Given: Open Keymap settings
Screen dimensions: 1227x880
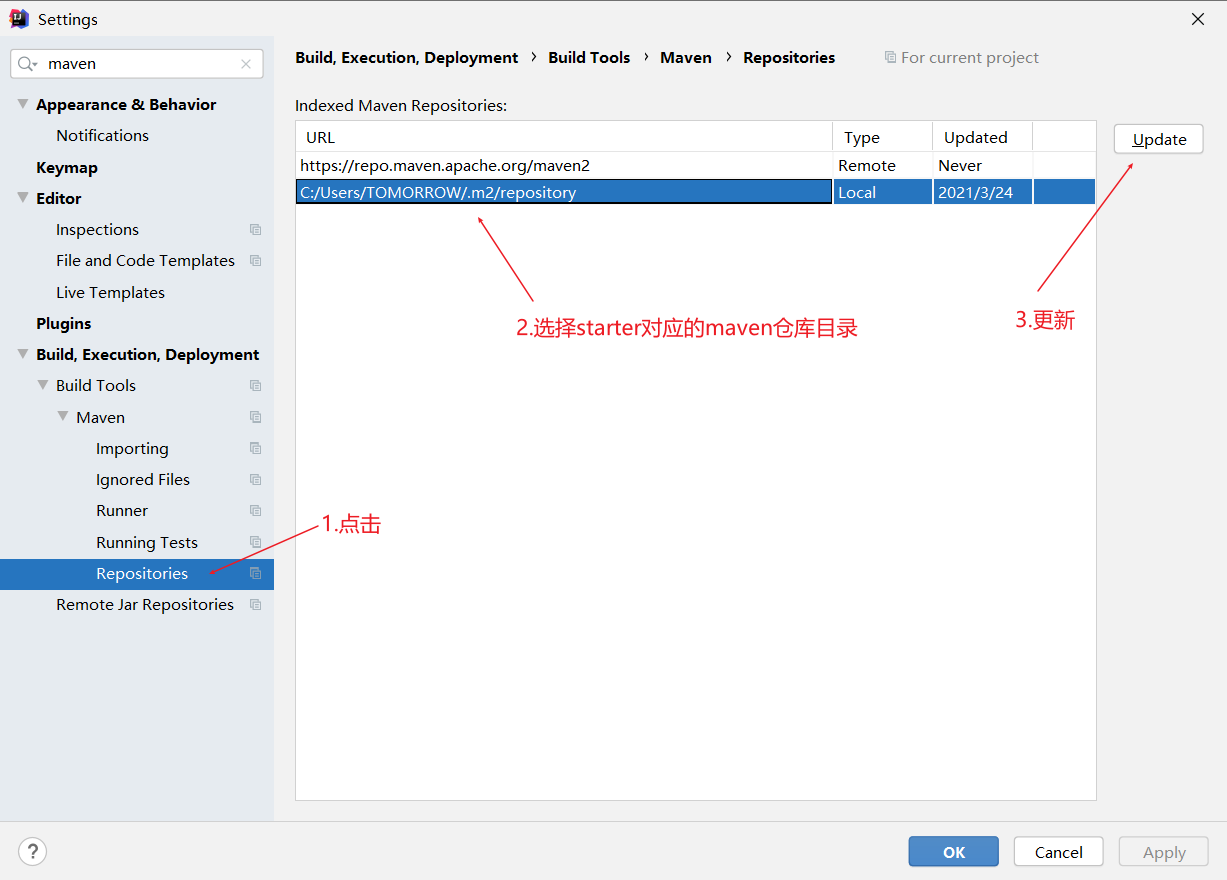Looking at the screenshot, I should (x=67, y=167).
